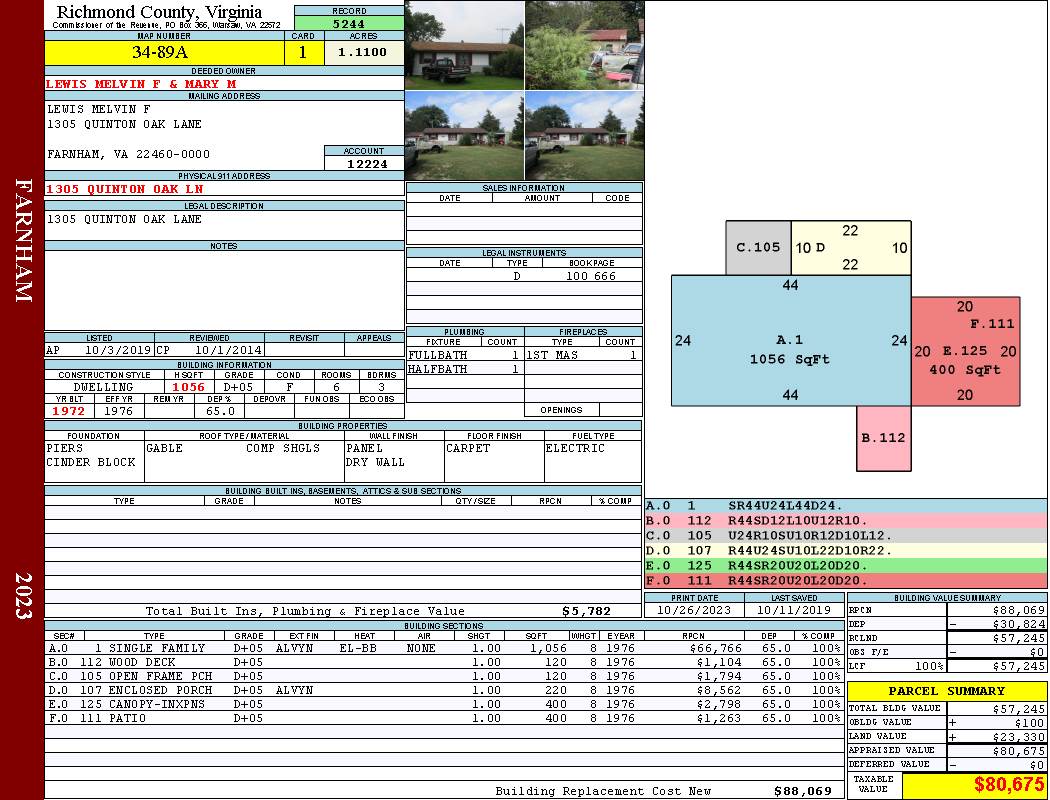Image resolution: width=1050 pixels, height=800 pixels.
Task: Open the top-right vehicles photo thumbnail
Action: tap(585, 45)
